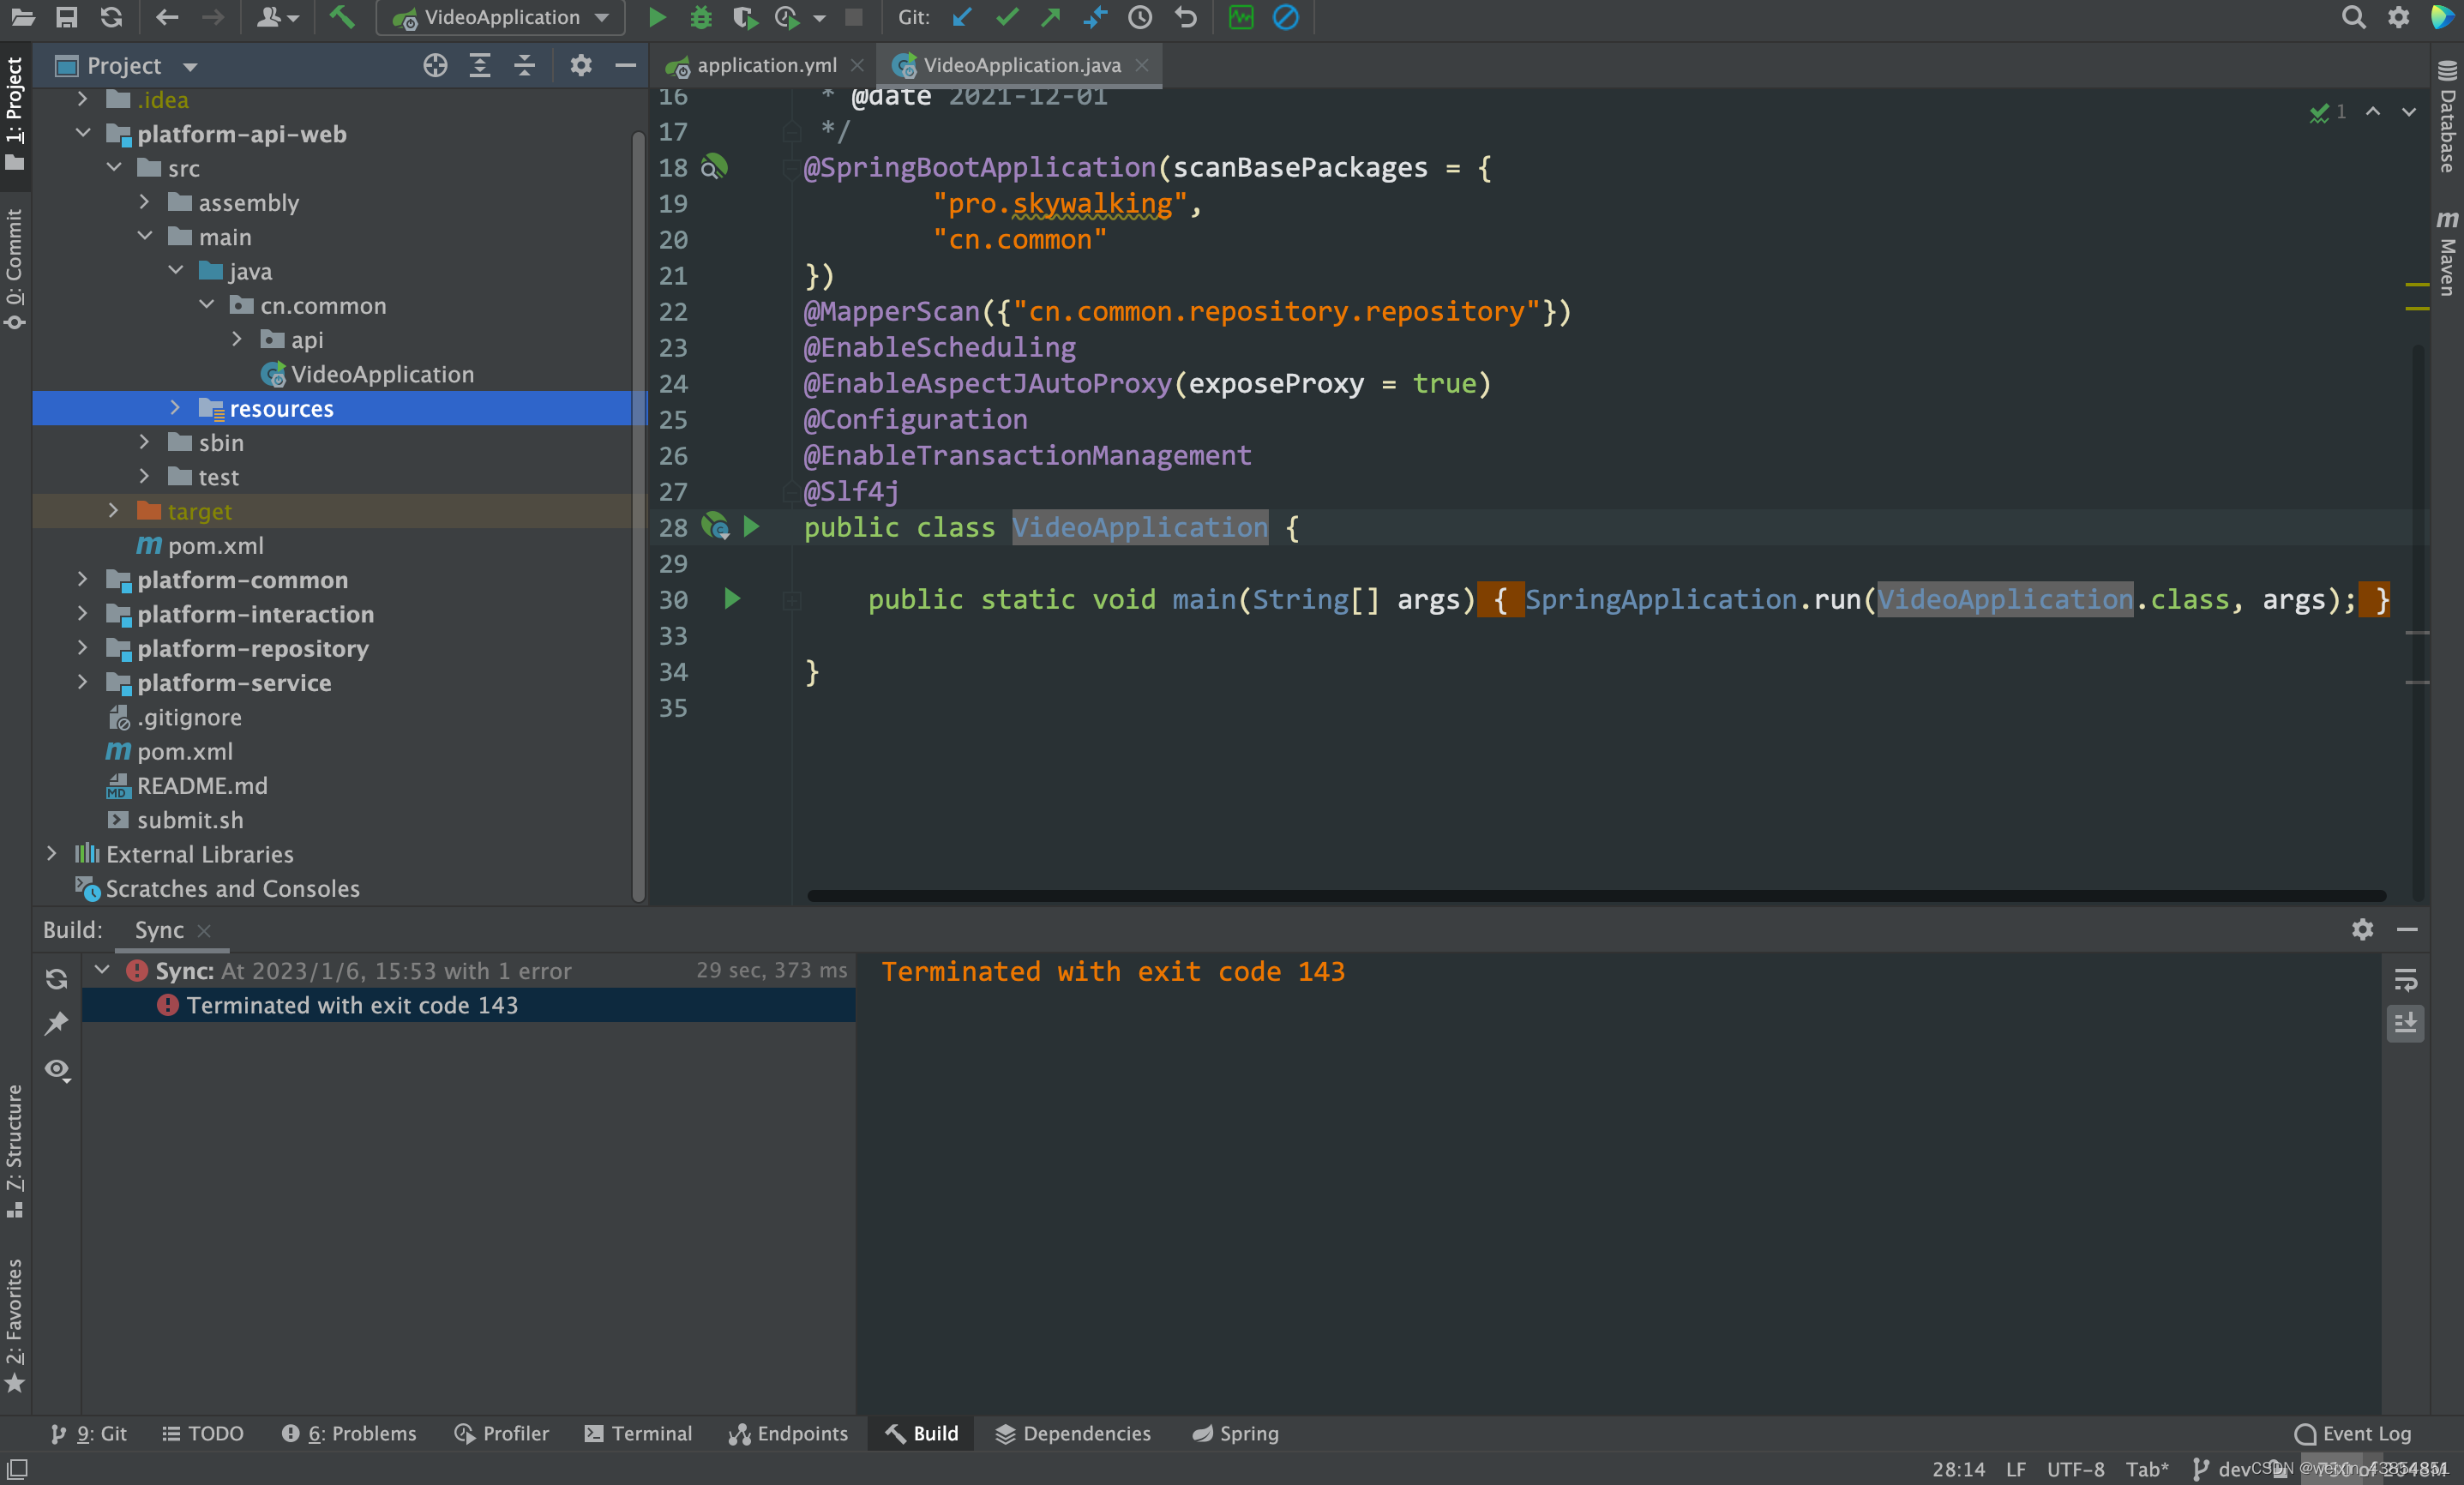Pin the Build tab
Screen dimensions: 2464x1485
pos(57,1023)
